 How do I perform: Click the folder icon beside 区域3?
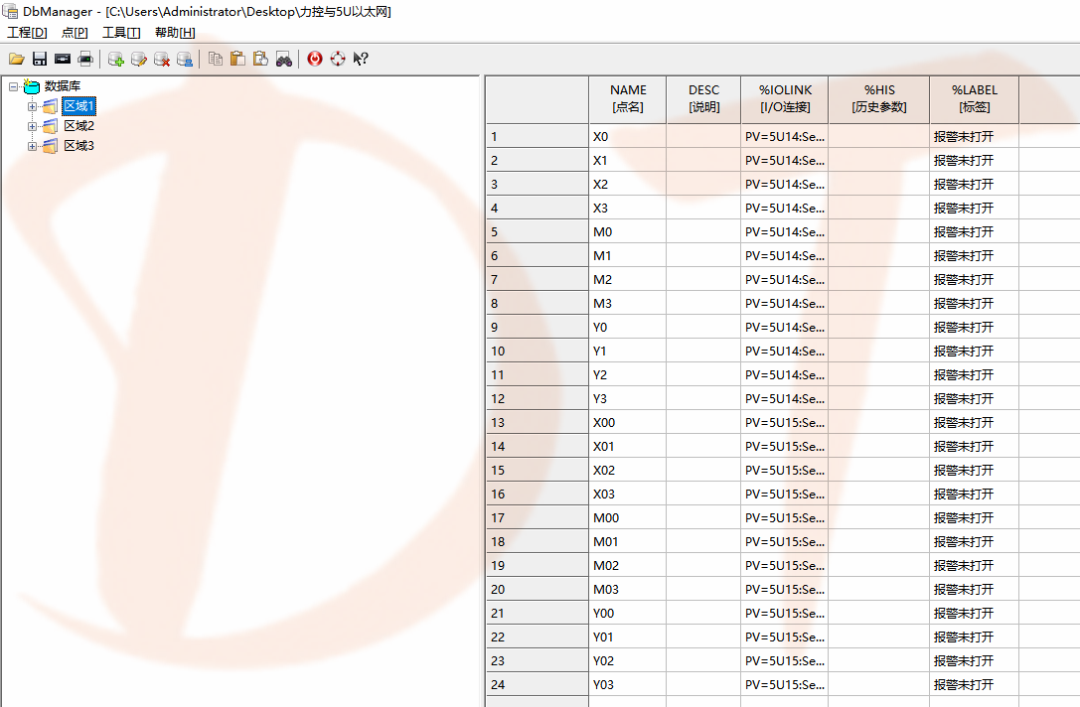tap(50, 146)
